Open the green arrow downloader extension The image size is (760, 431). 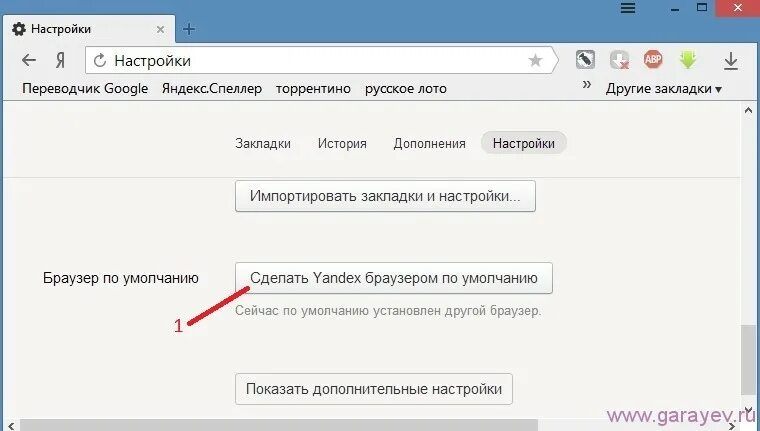[x=688, y=60]
